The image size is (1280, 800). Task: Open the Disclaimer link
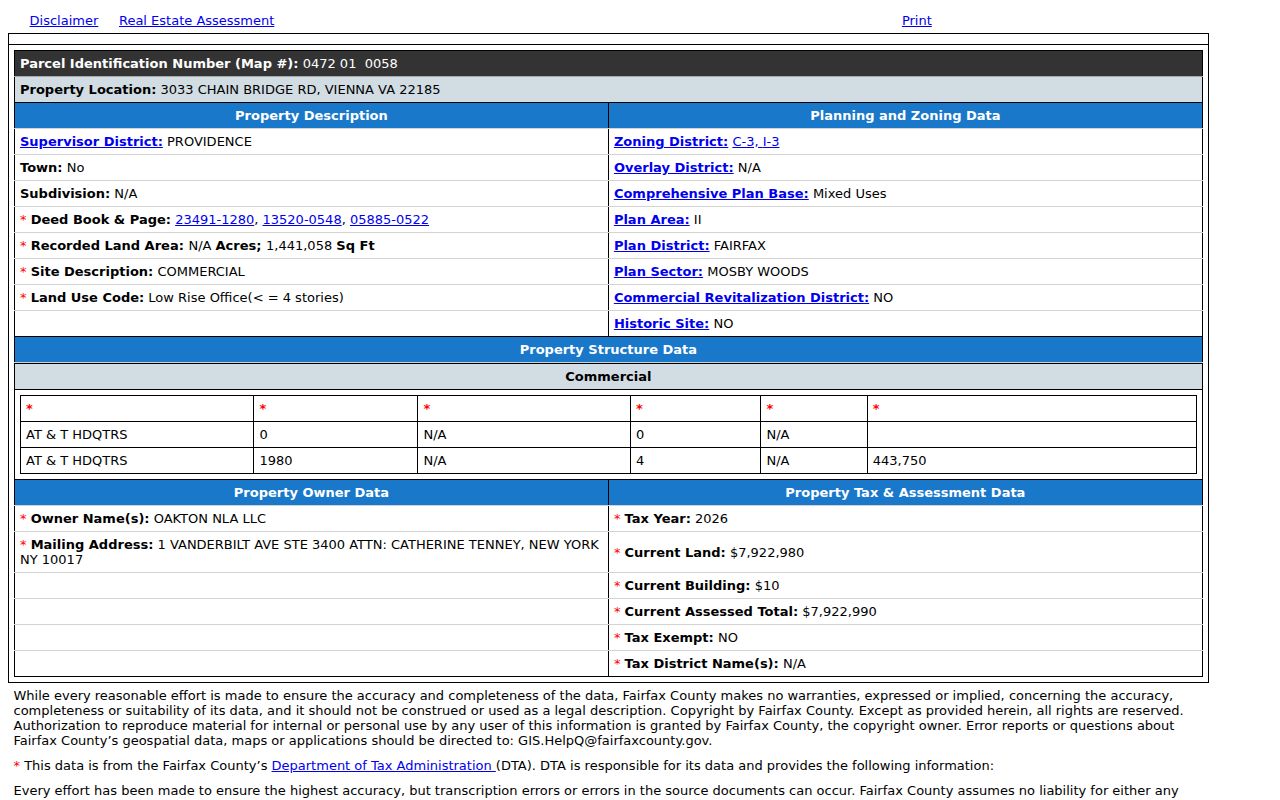coord(64,20)
